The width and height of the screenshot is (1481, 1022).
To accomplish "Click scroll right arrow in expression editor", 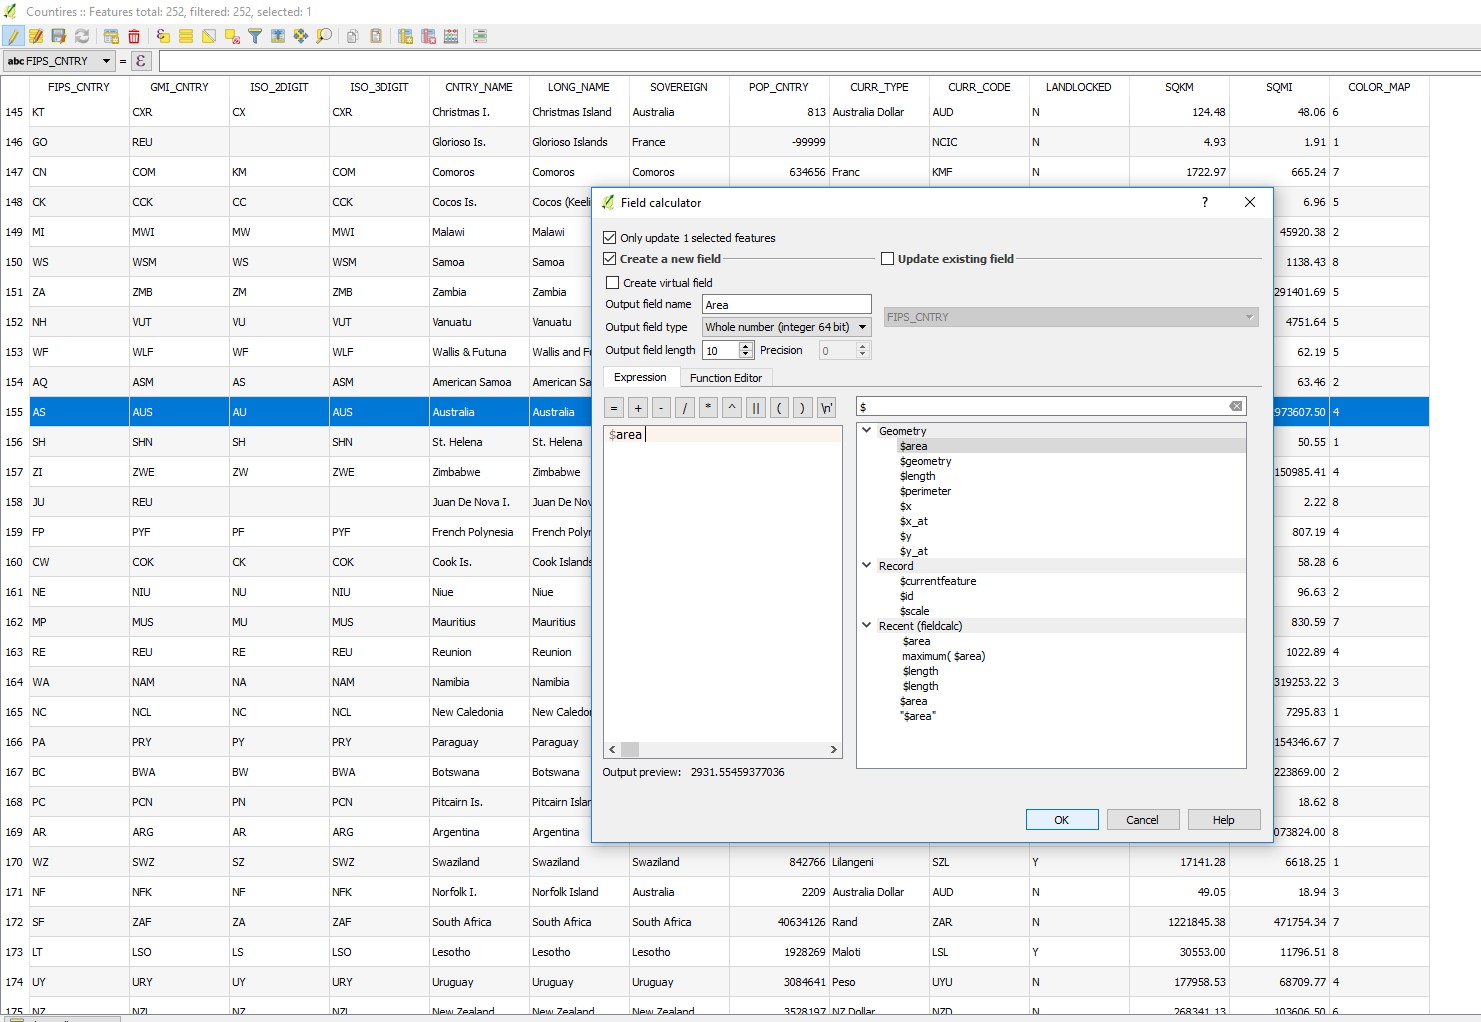I will pyautogui.click(x=833, y=749).
